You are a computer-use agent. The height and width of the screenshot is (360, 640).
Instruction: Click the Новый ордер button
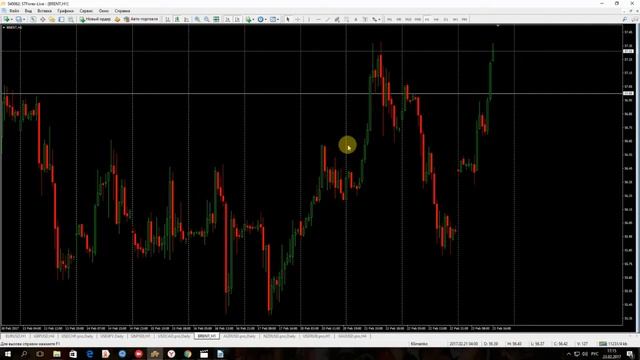(95, 19)
